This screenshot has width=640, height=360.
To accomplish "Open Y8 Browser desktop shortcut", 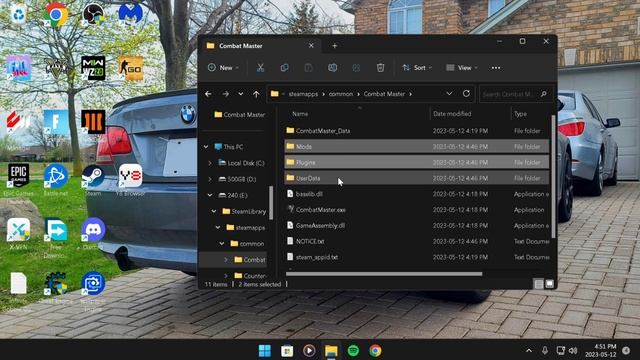I will click(x=131, y=180).
